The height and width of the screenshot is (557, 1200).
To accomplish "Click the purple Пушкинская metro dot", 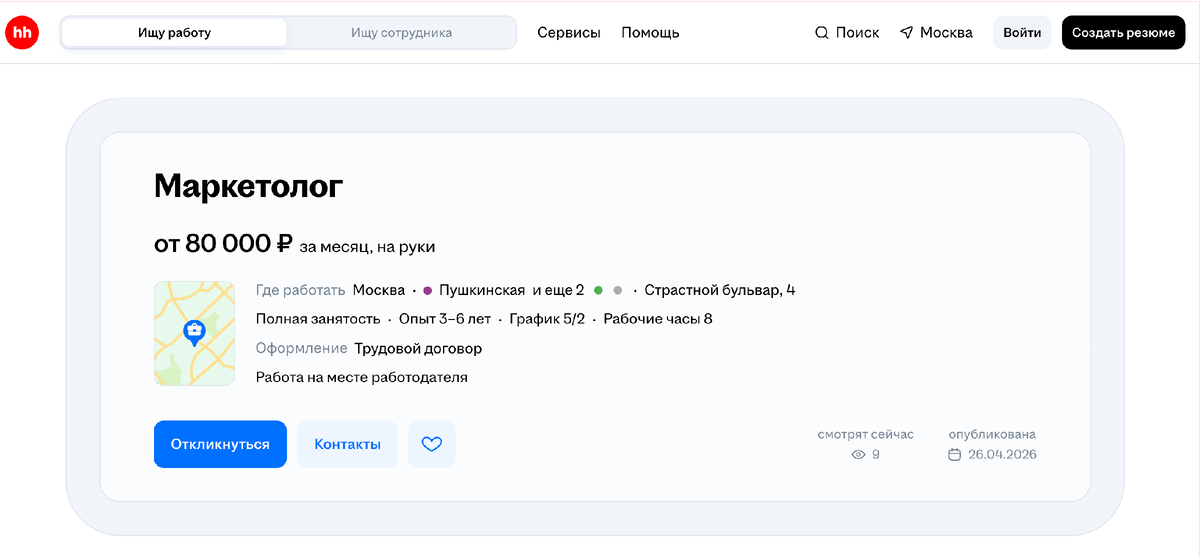I will (x=428, y=290).
